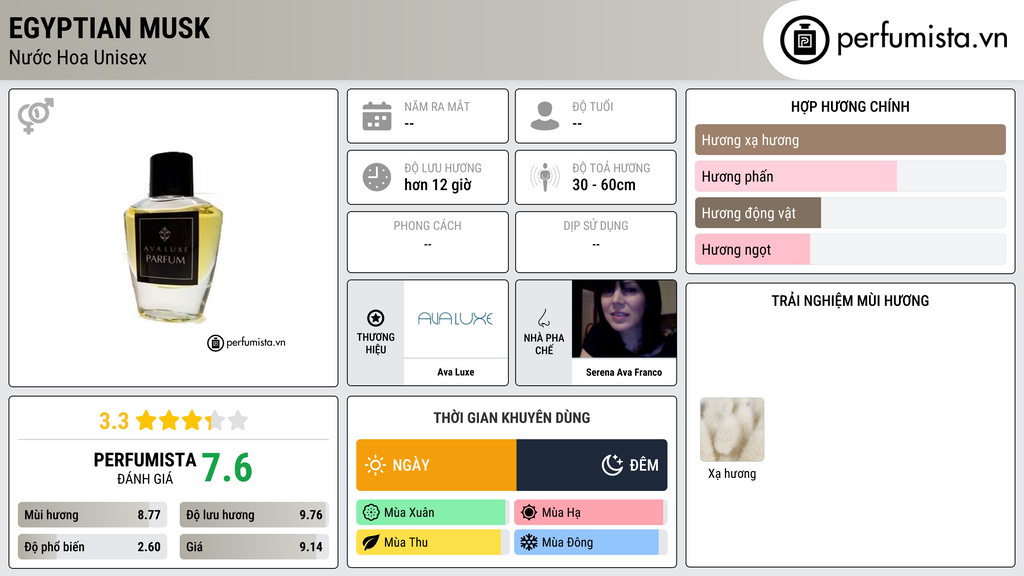The height and width of the screenshot is (576, 1024).
Task: Click the perfumista.vn site name in header
Action: tap(922, 39)
